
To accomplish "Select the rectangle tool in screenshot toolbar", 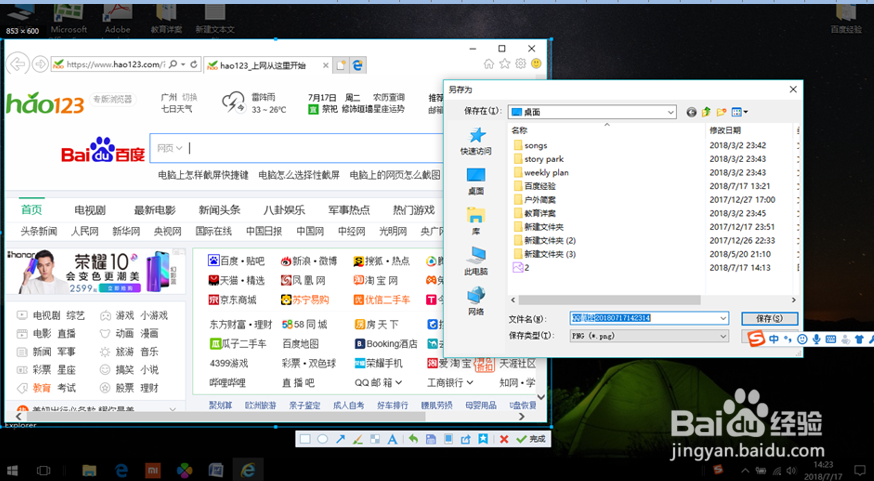I will [x=305, y=439].
